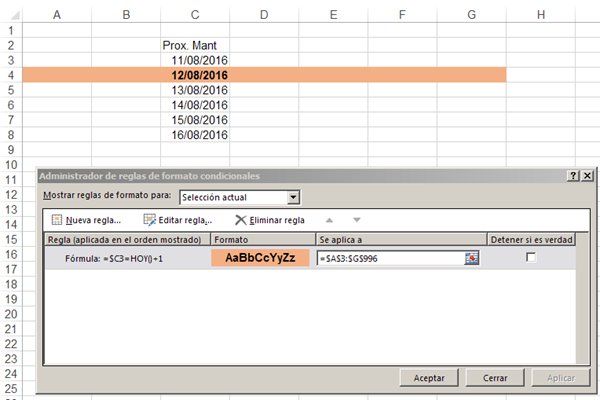Select column G header
Screen dimensions: 600x400
(x=471, y=15)
